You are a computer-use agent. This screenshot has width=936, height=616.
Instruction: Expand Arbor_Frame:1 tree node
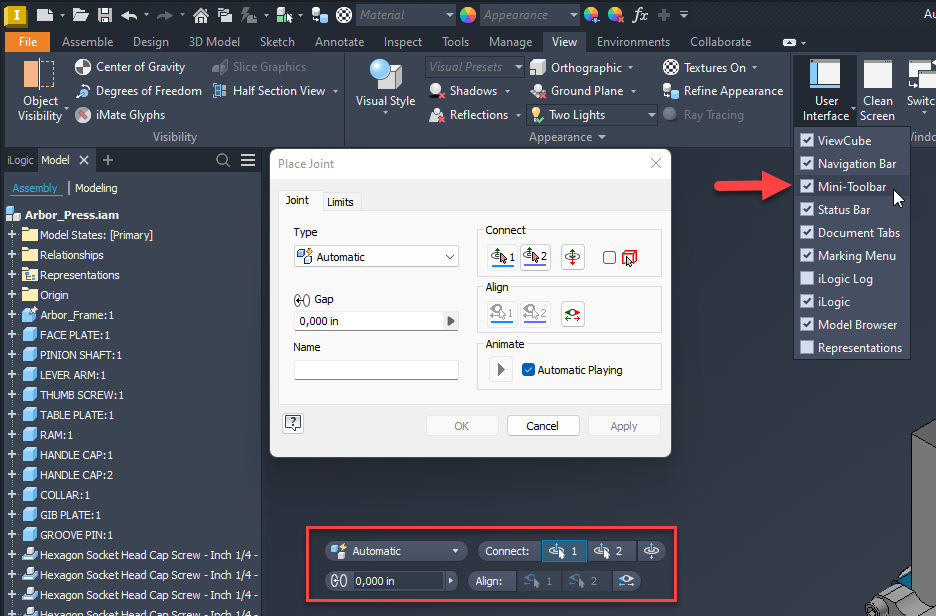click(12, 315)
